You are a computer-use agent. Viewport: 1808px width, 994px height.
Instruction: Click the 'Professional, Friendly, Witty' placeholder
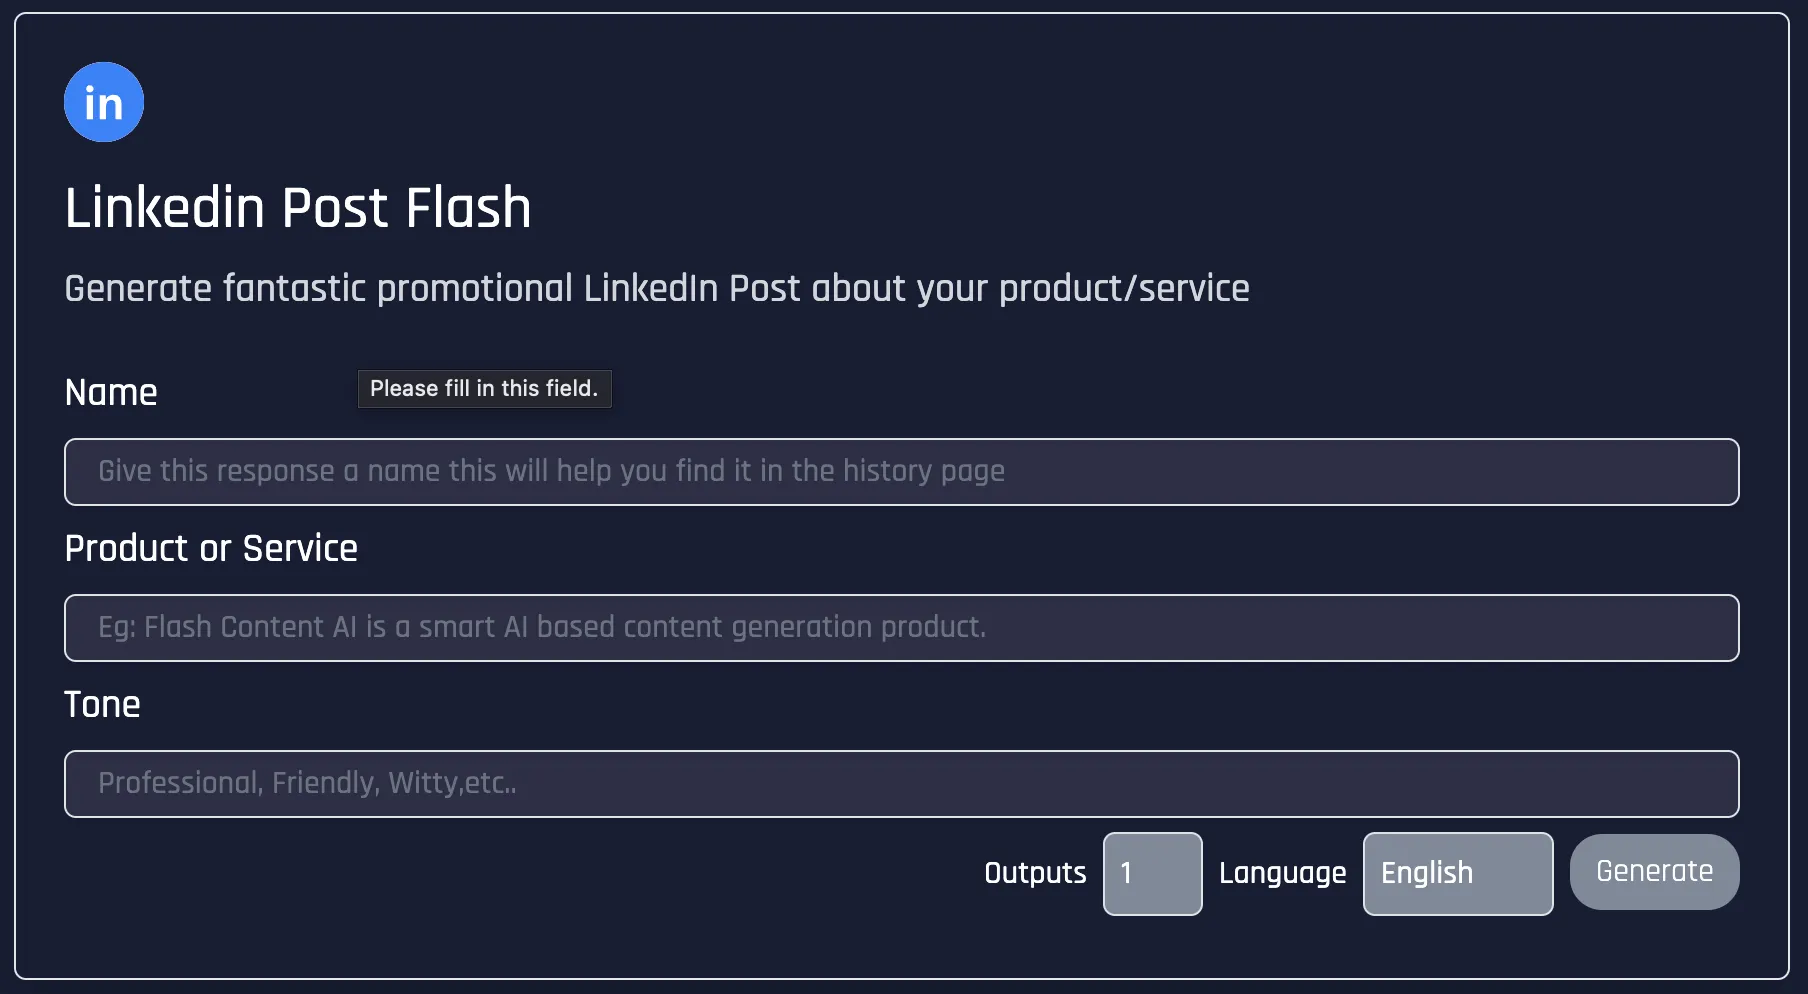[x=307, y=783]
